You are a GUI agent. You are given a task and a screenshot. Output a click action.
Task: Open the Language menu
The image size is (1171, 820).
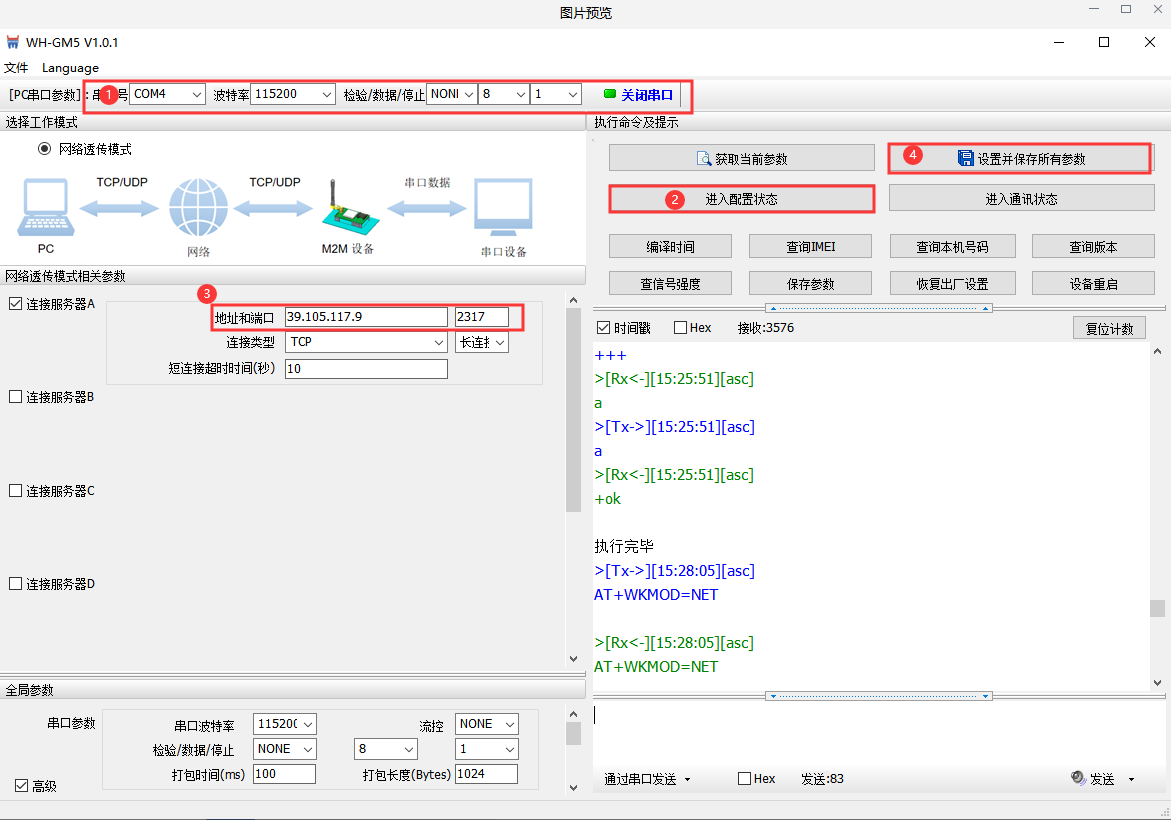[70, 68]
